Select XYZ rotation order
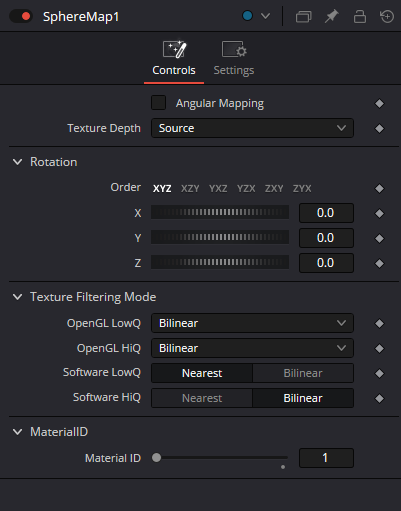Image resolution: width=401 pixels, height=511 pixels. pos(162,189)
